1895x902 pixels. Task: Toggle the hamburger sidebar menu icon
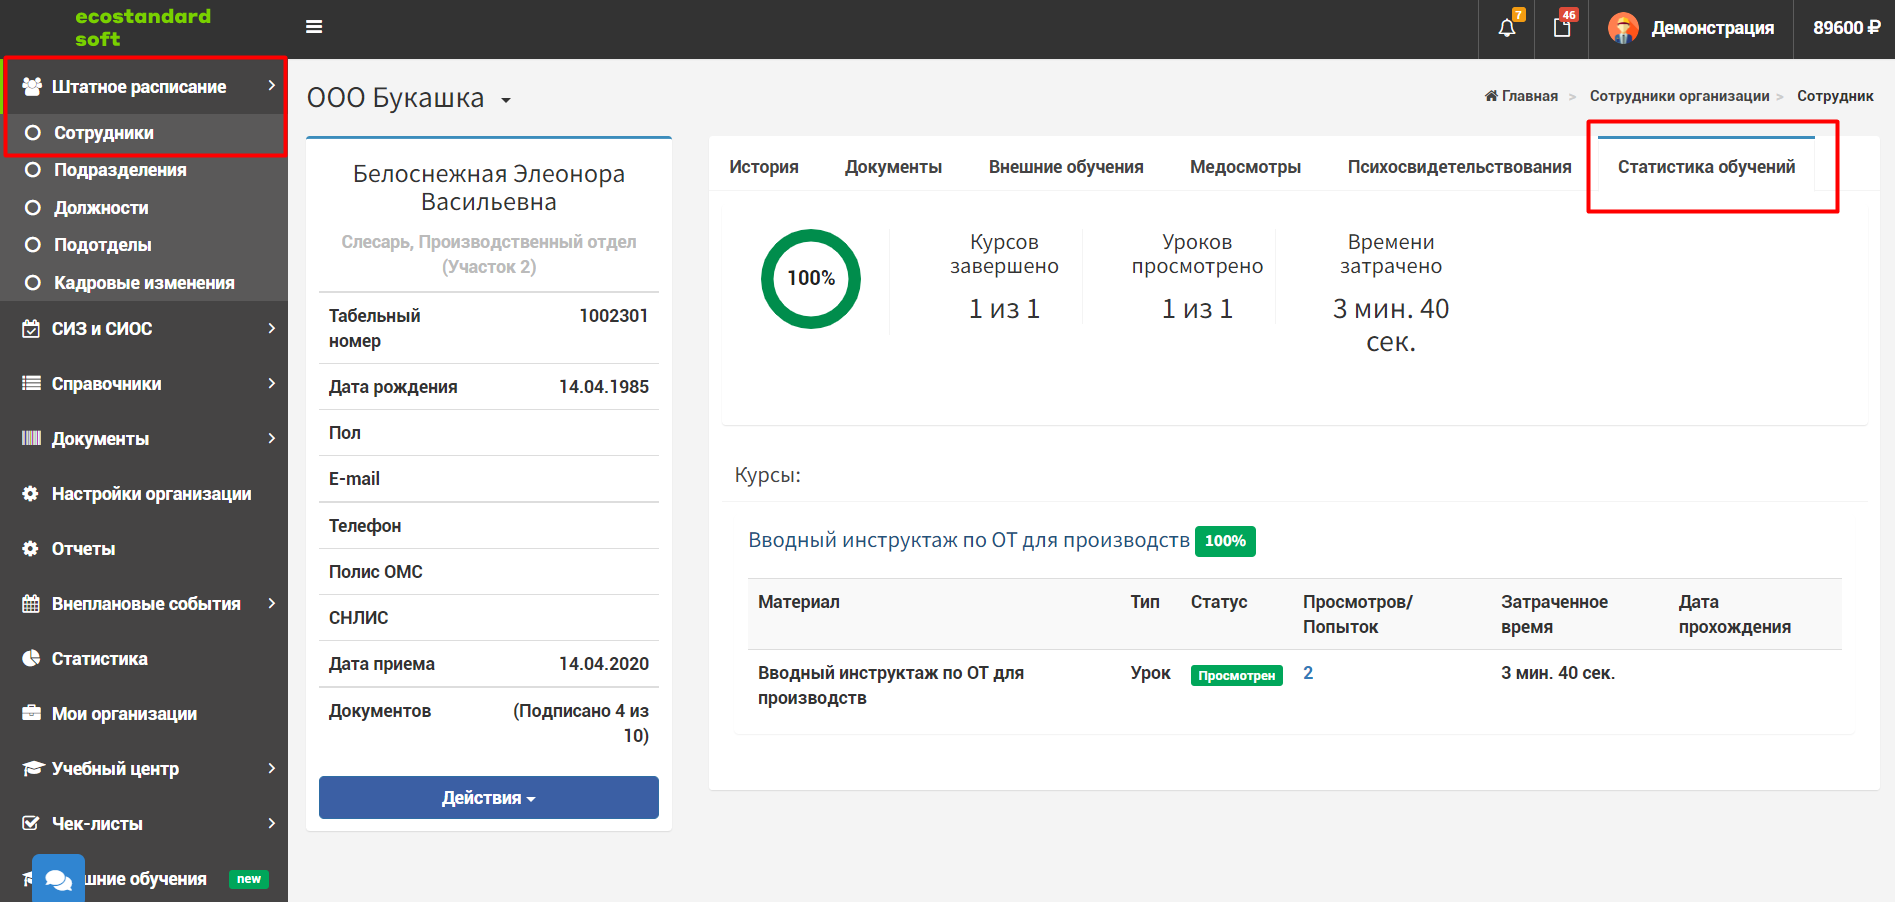point(314,27)
